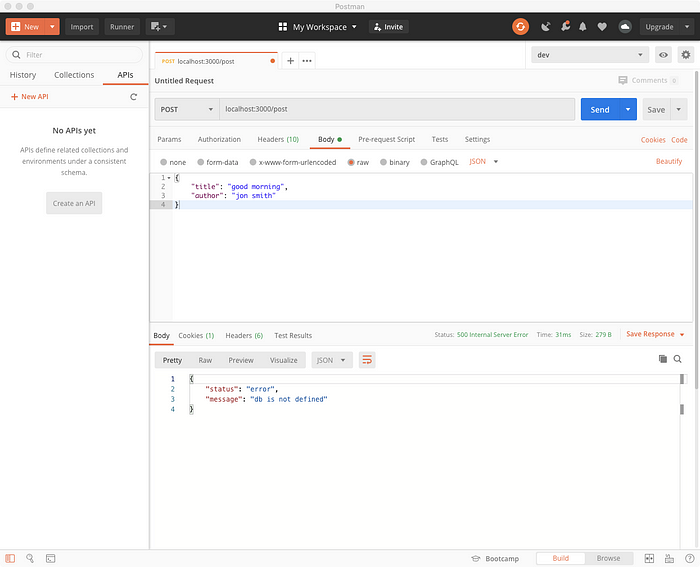
Task: Click the Invite button
Action: tap(388, 27)
